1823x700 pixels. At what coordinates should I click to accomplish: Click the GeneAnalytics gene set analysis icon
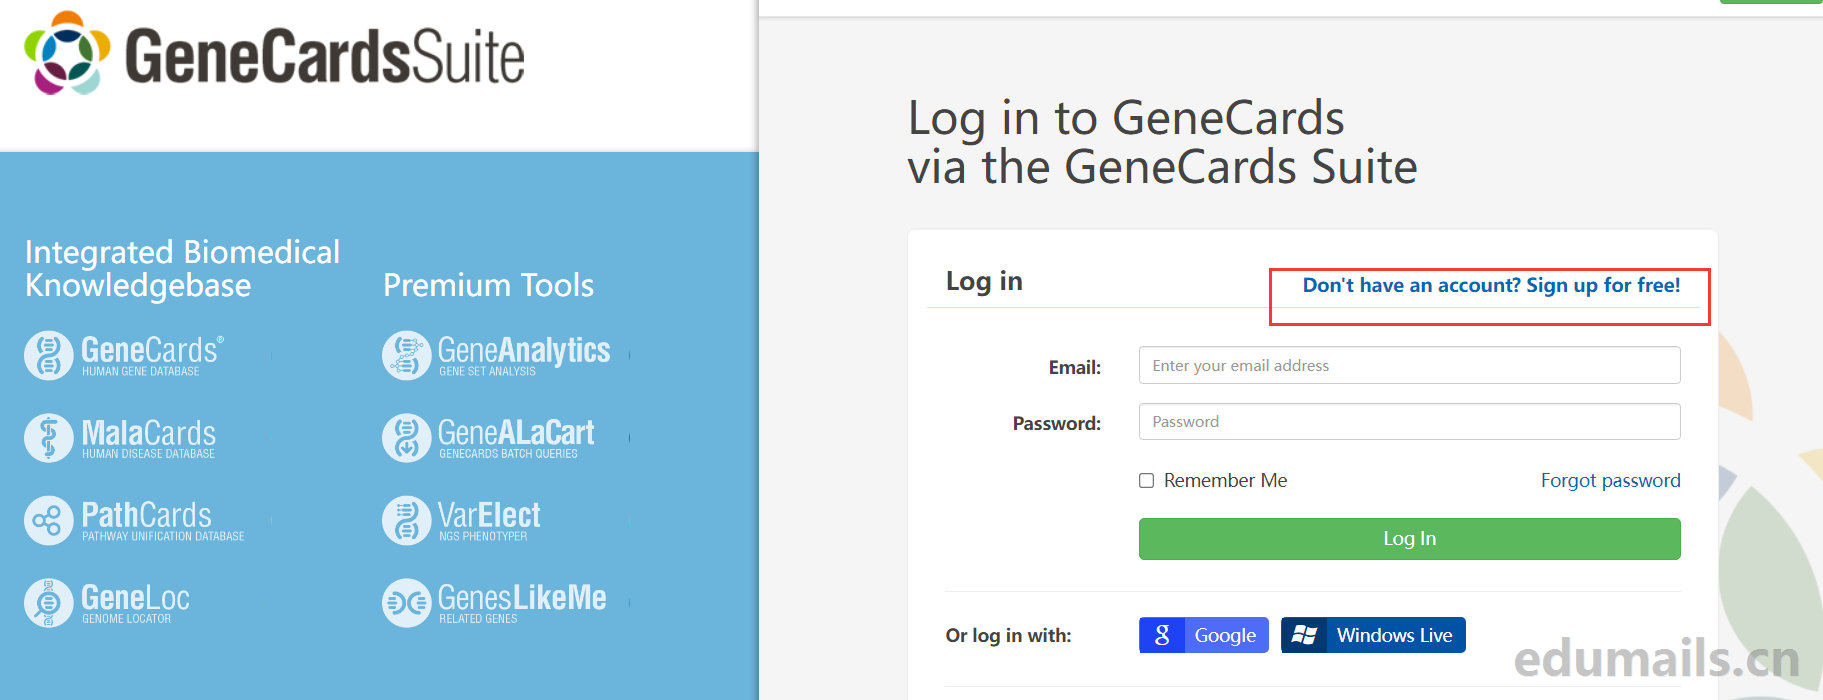coord(407,356)
